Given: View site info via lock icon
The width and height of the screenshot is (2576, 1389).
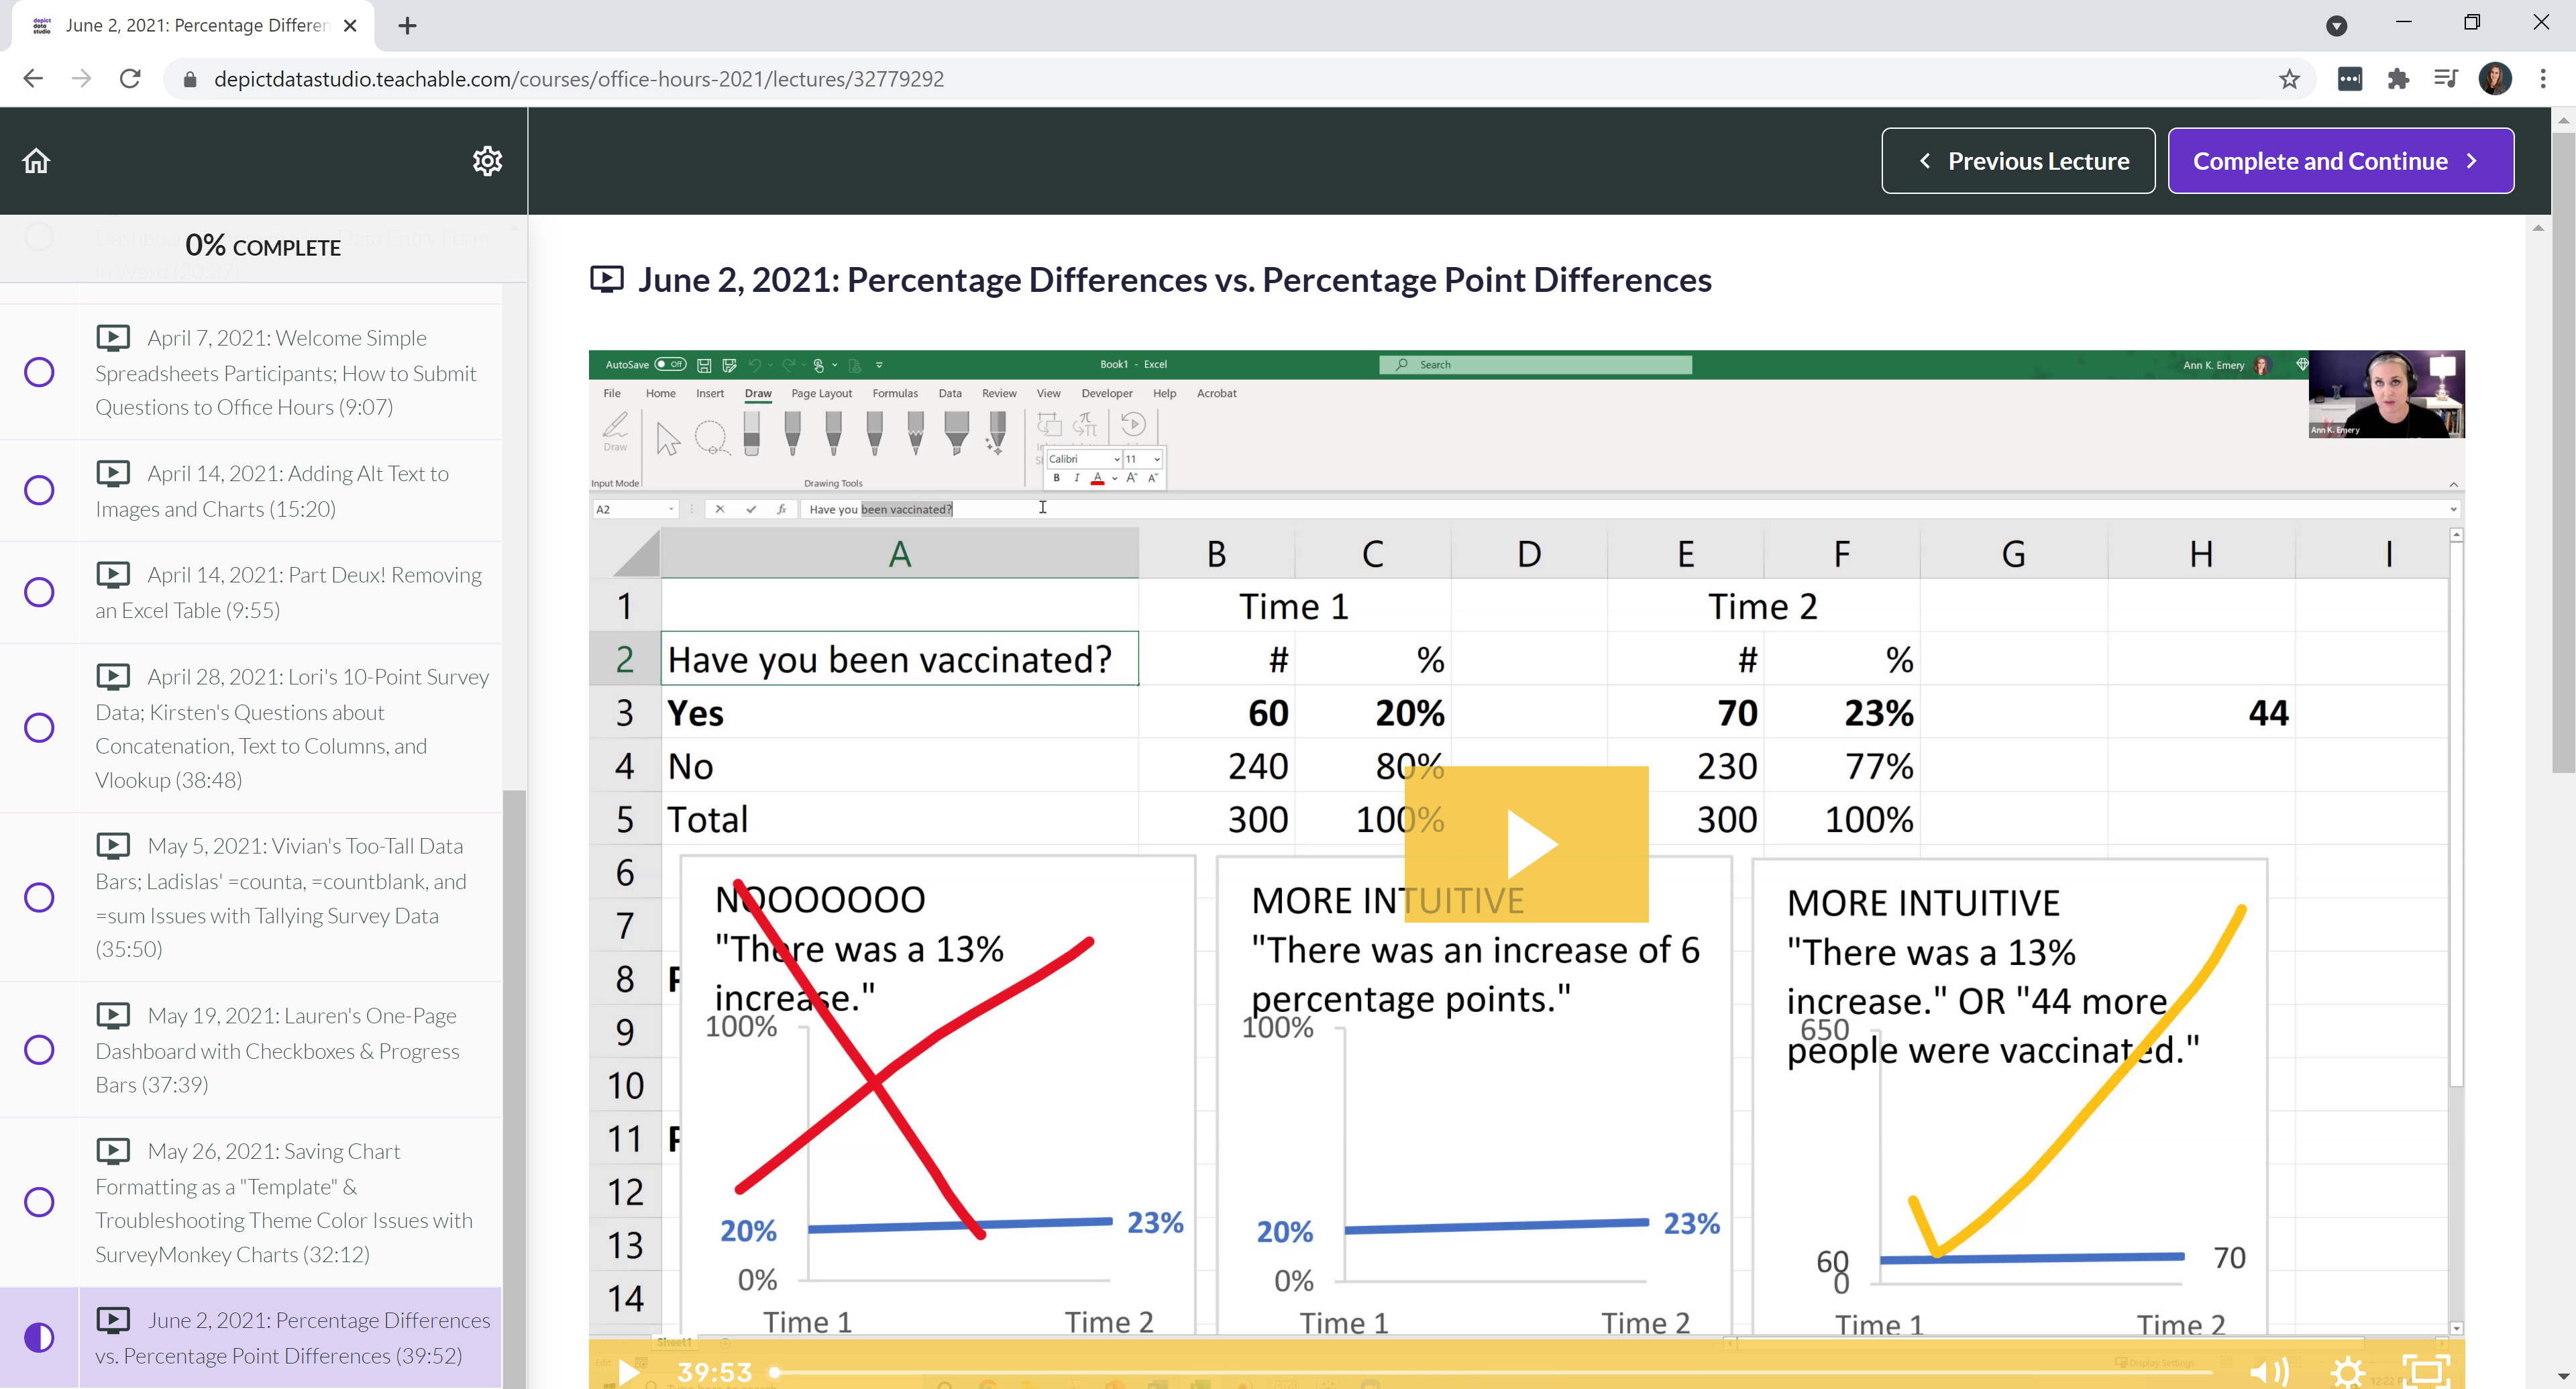Looking at the screenshot, I should pos(190,79).
